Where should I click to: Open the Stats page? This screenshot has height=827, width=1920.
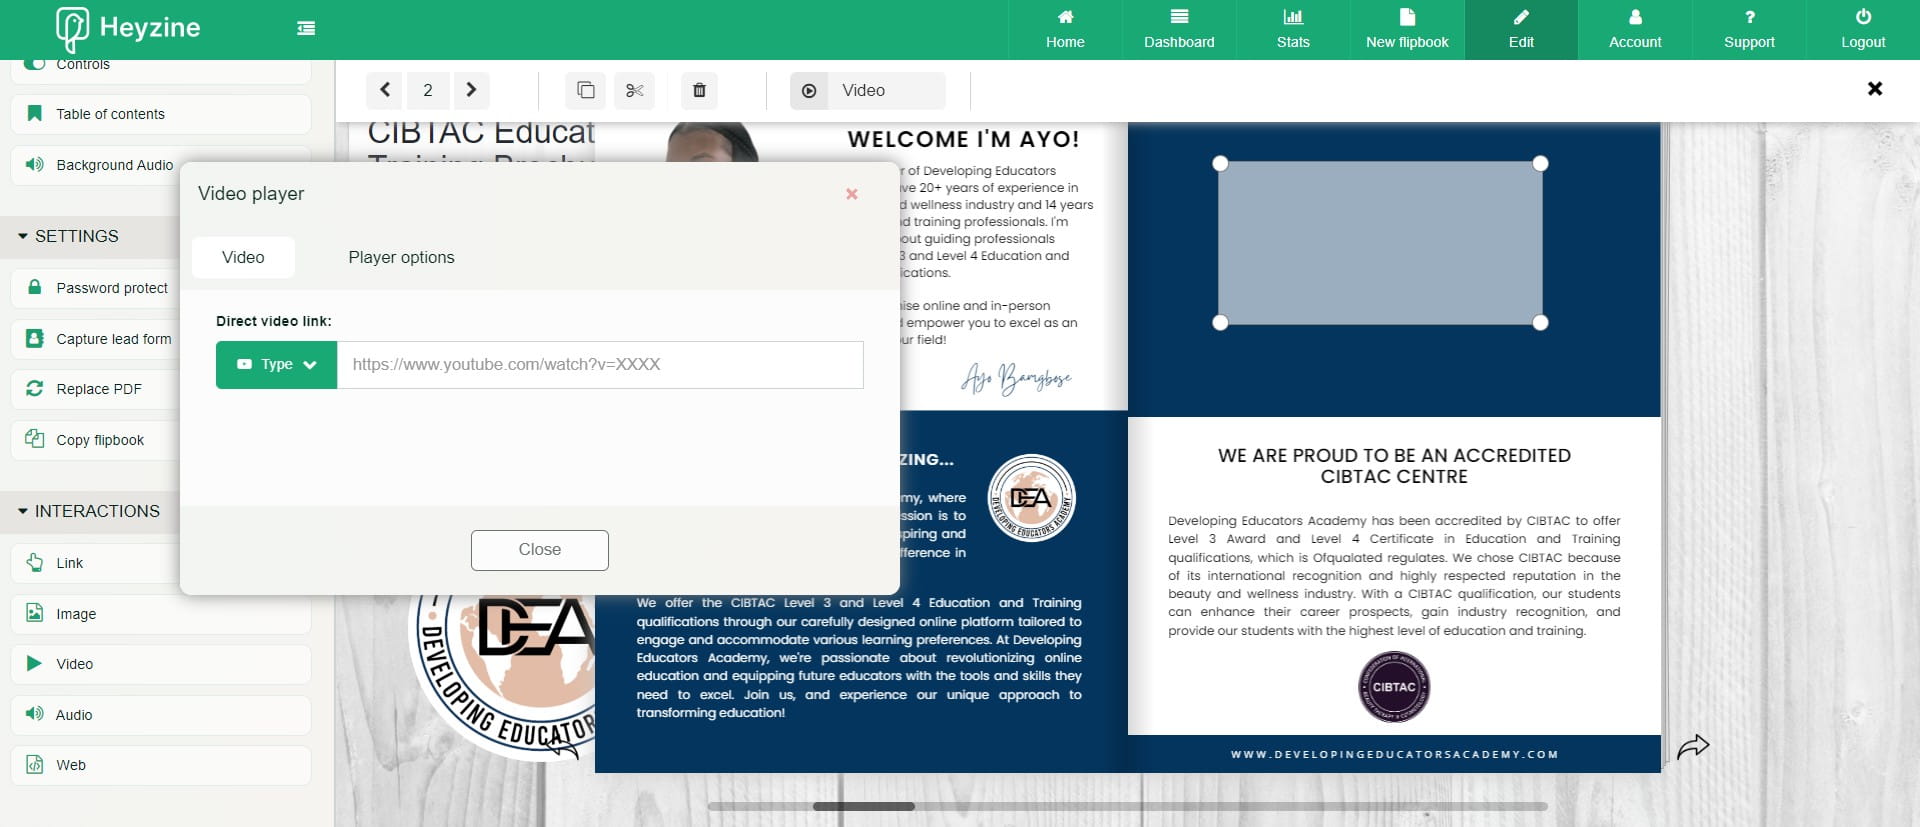tap(1293, 30)
